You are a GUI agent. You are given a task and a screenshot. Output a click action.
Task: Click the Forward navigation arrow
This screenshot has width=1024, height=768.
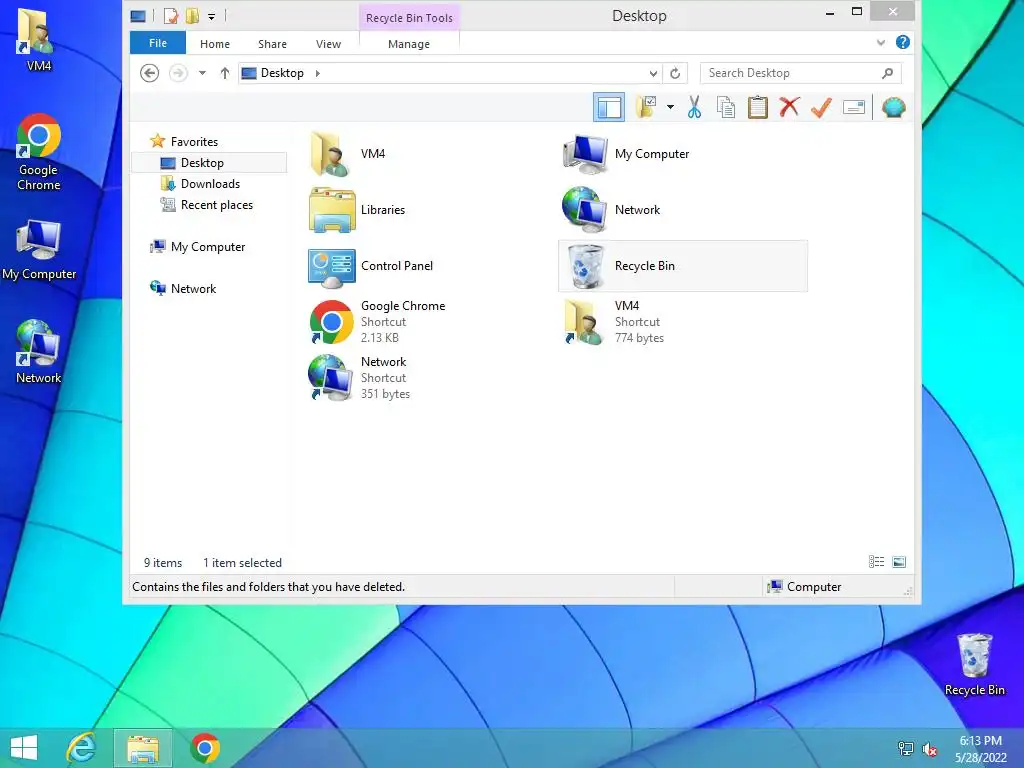178,73
